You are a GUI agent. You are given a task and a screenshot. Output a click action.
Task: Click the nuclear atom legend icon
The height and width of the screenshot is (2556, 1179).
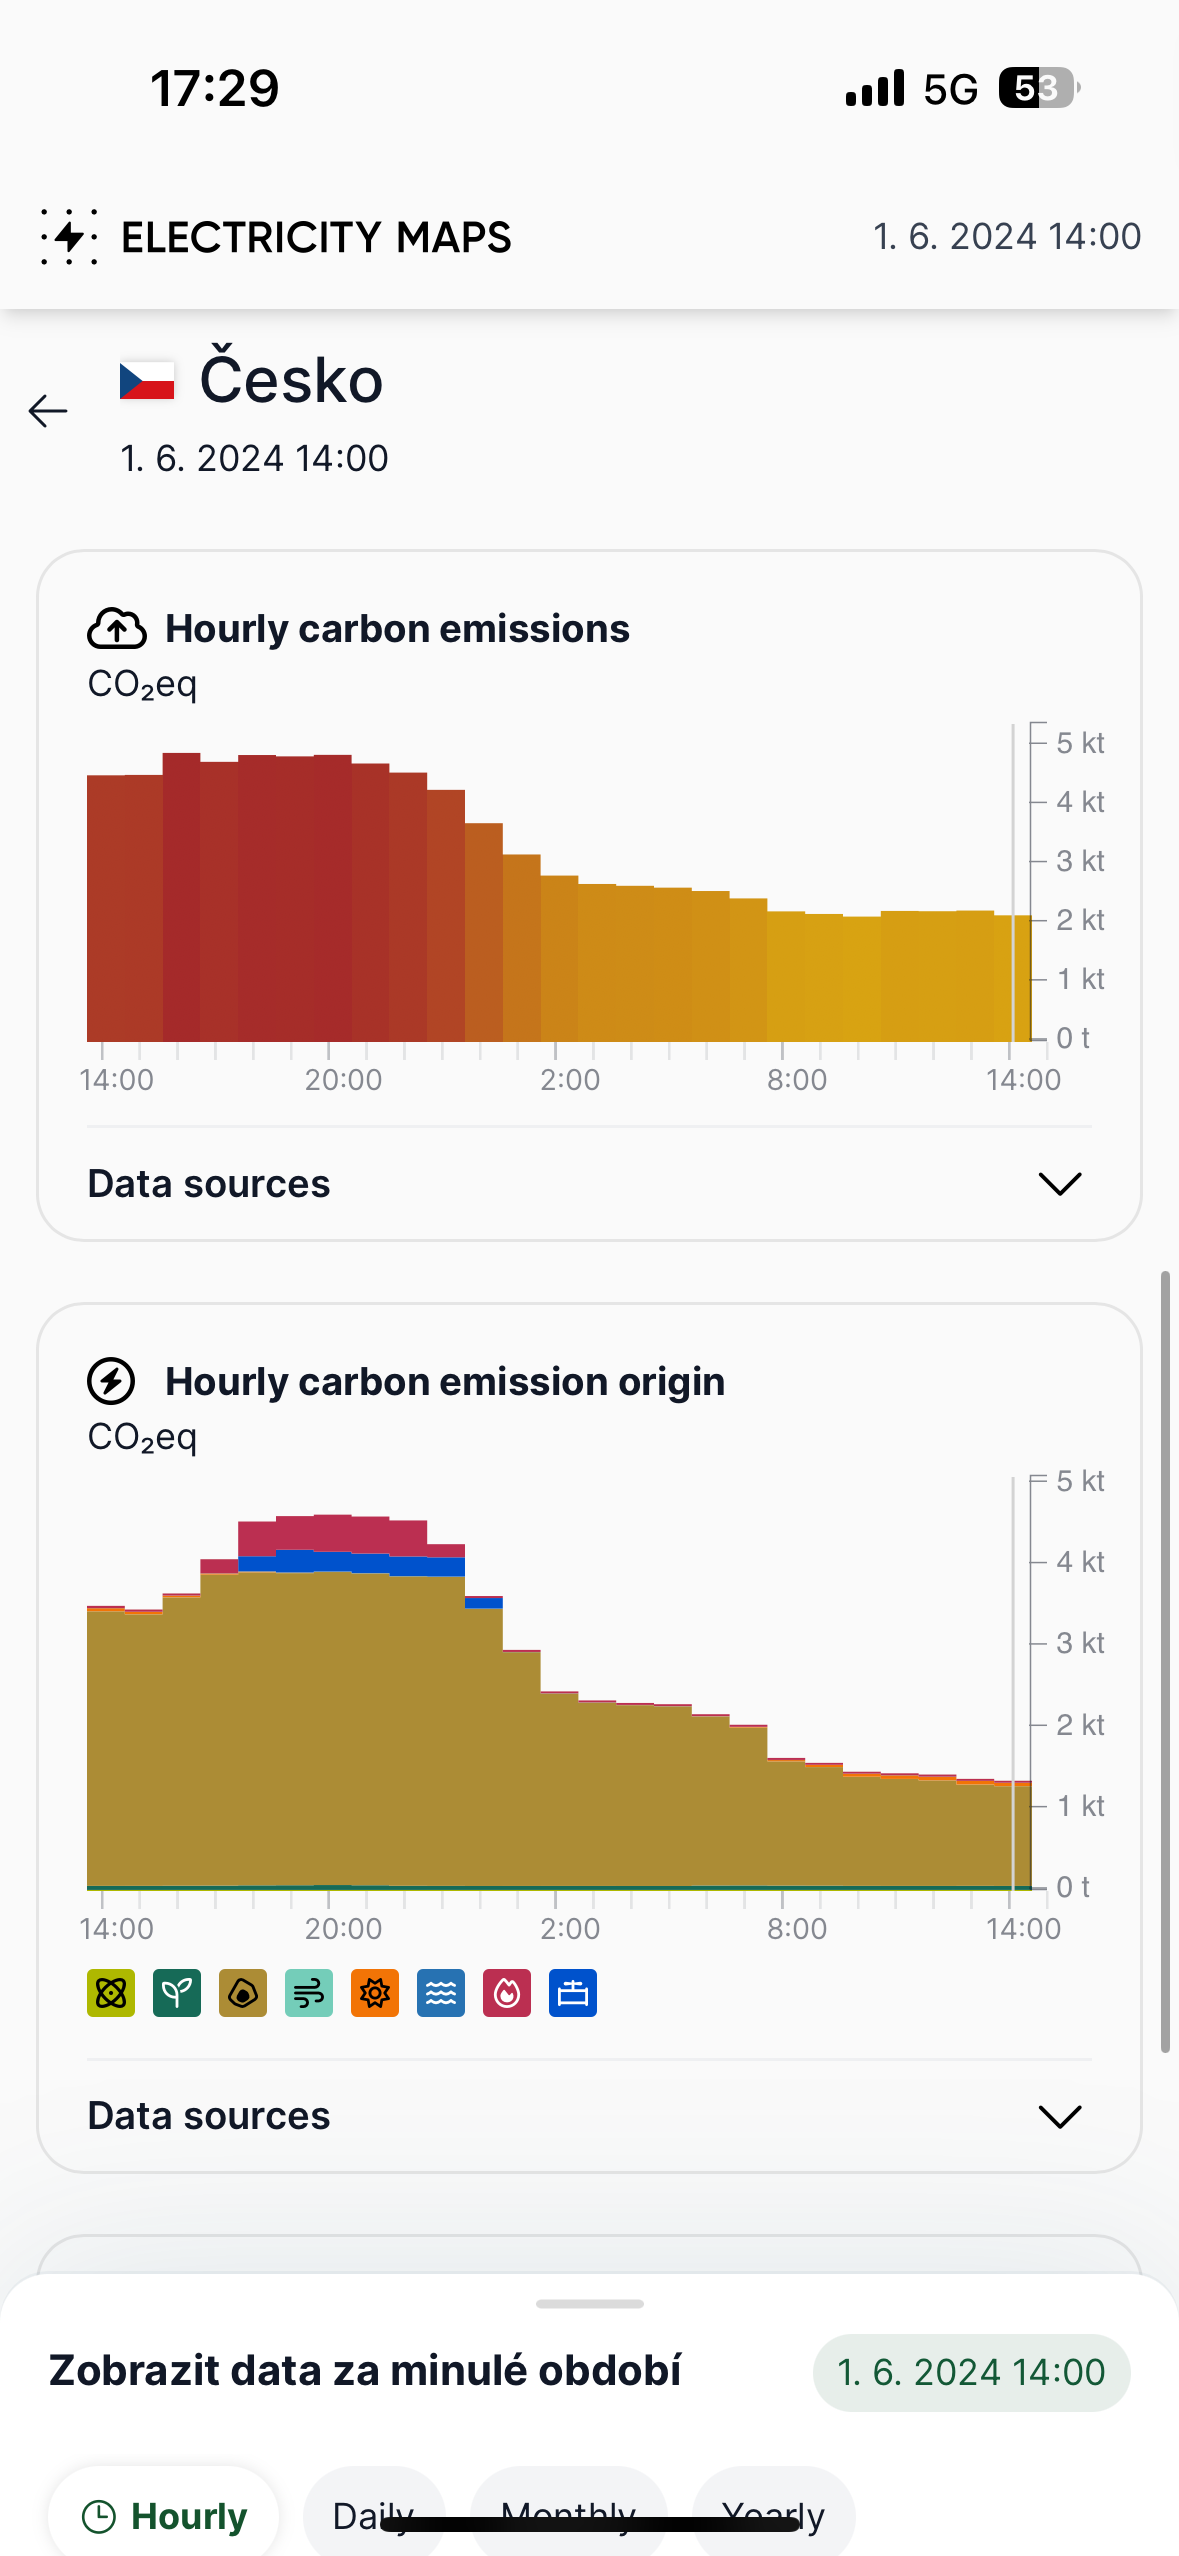click(111, 1993)
